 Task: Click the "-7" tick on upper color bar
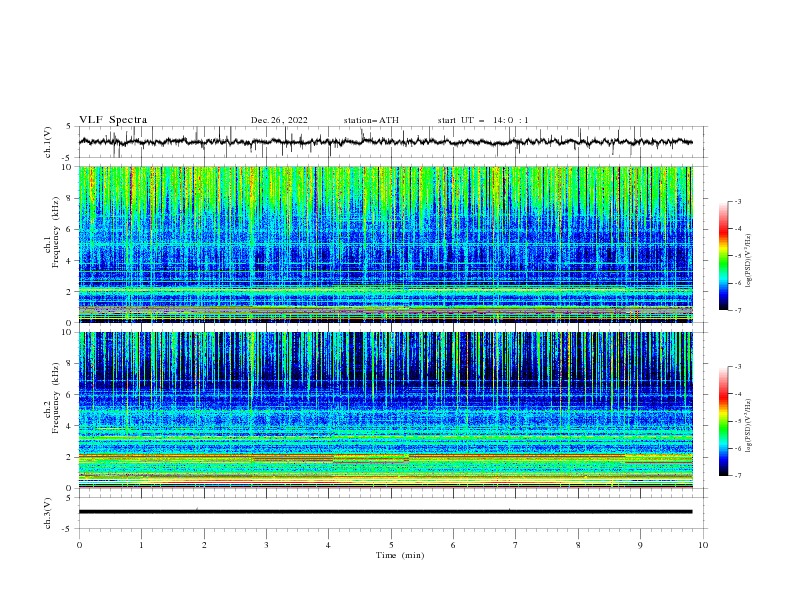pyautogui.click(x=738, y=310)
